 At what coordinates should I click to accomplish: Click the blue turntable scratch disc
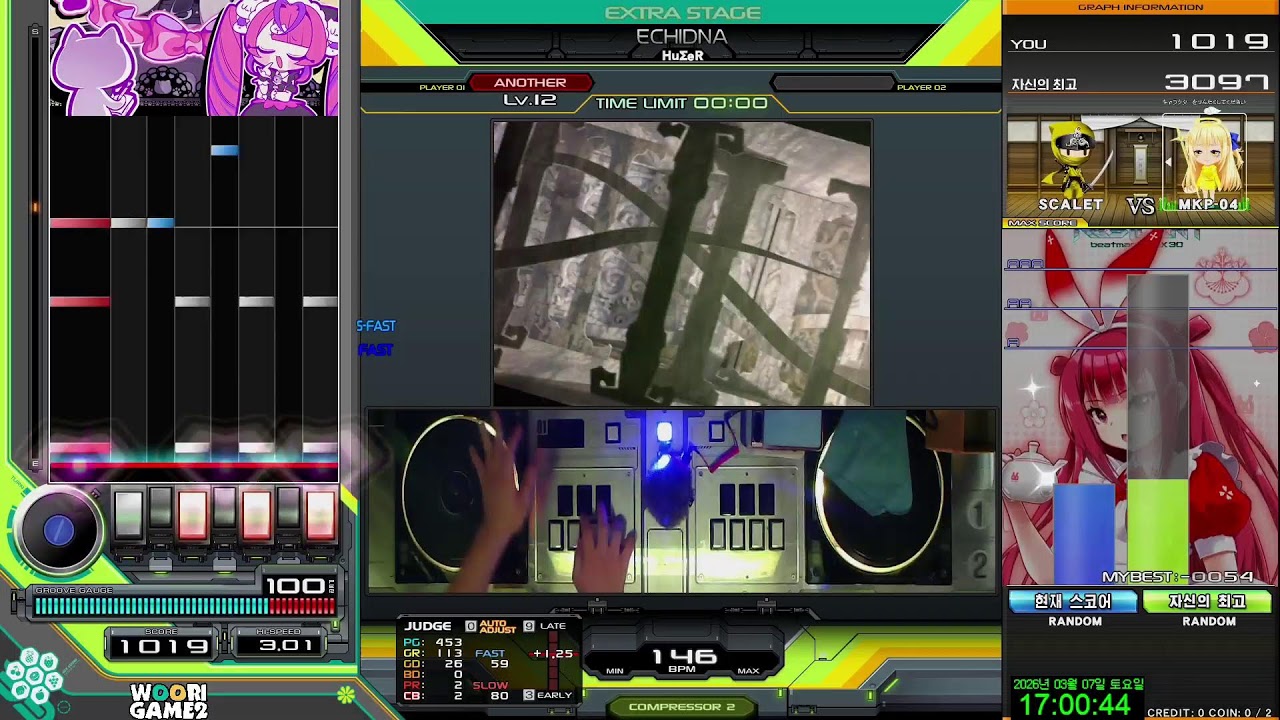click(59, 531)
